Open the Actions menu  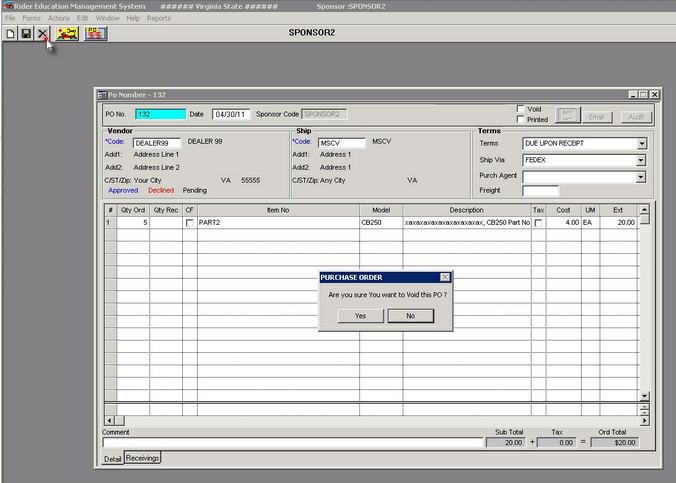59,18
